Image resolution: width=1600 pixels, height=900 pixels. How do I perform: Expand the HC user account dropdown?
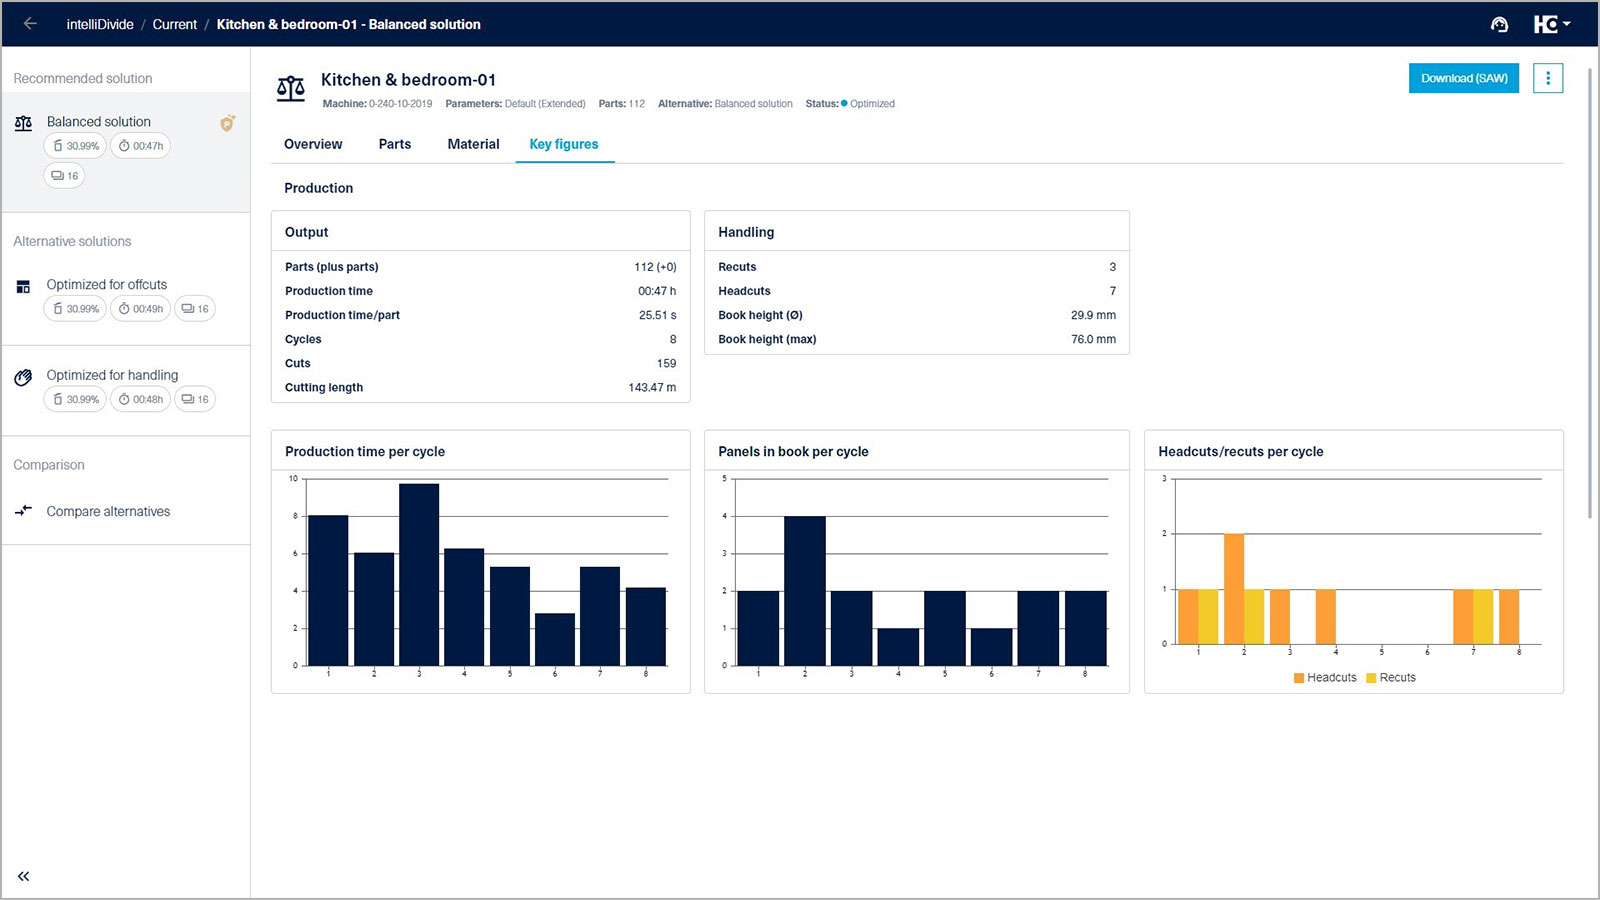pos(1552,24)
